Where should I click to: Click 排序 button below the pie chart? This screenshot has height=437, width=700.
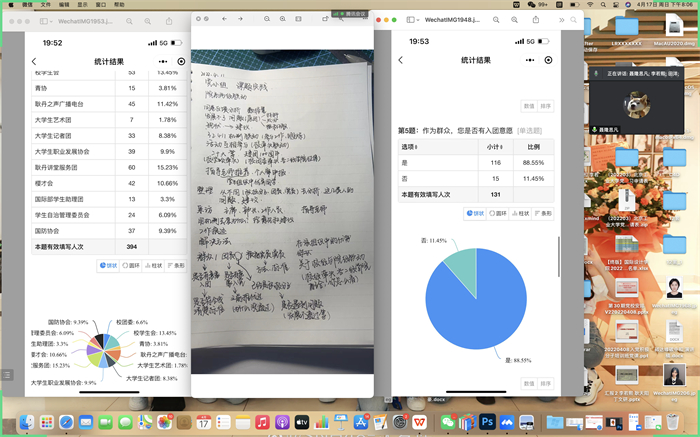(x=546, y=383)
